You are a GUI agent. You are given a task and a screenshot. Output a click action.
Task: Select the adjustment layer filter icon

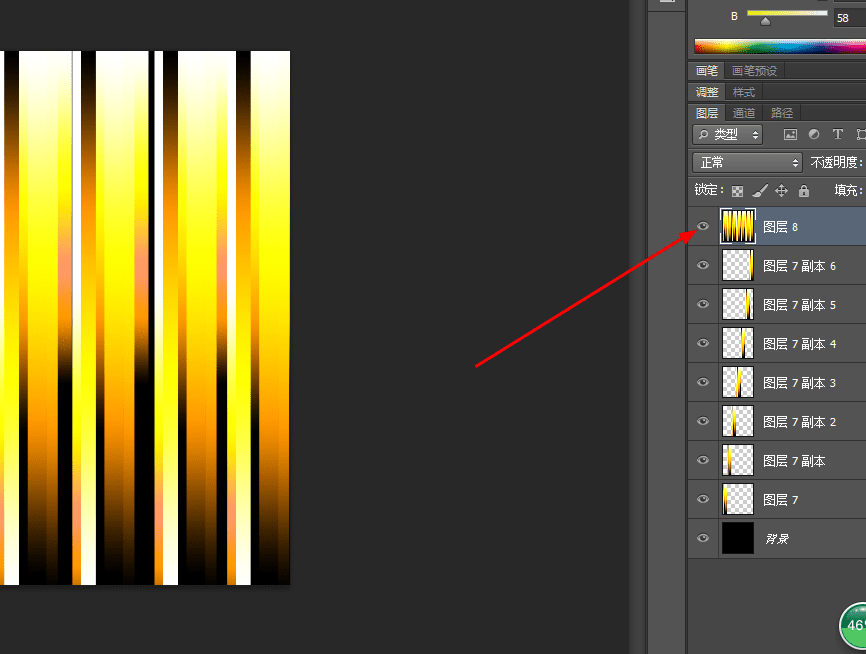[814, 134]
